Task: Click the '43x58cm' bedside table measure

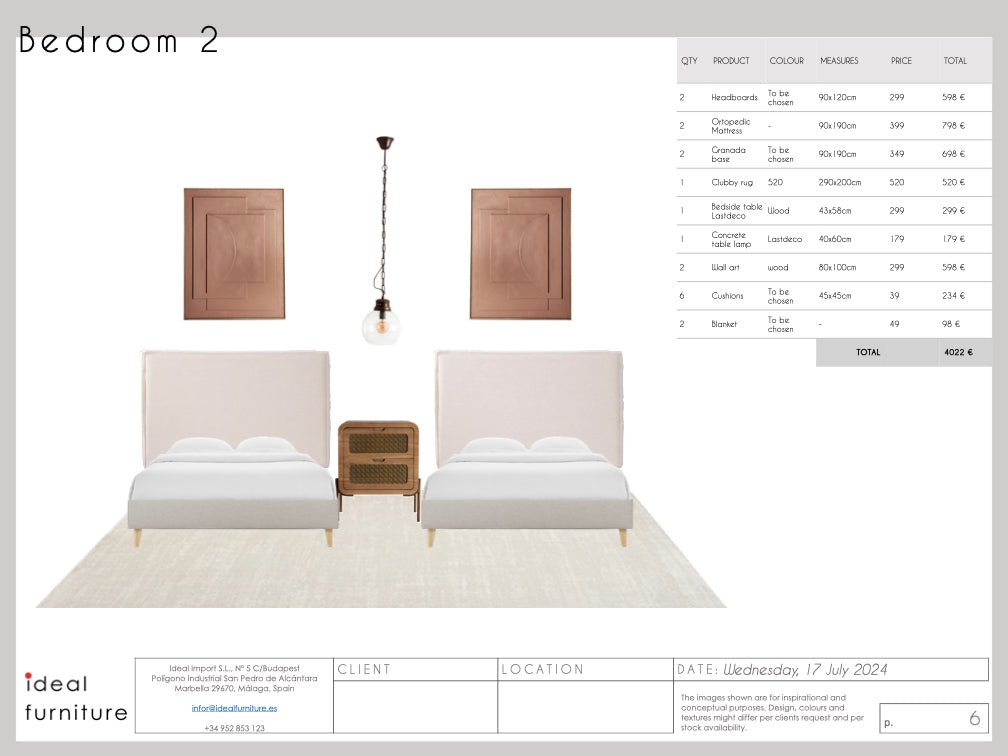Action: (x=834, y=211)
